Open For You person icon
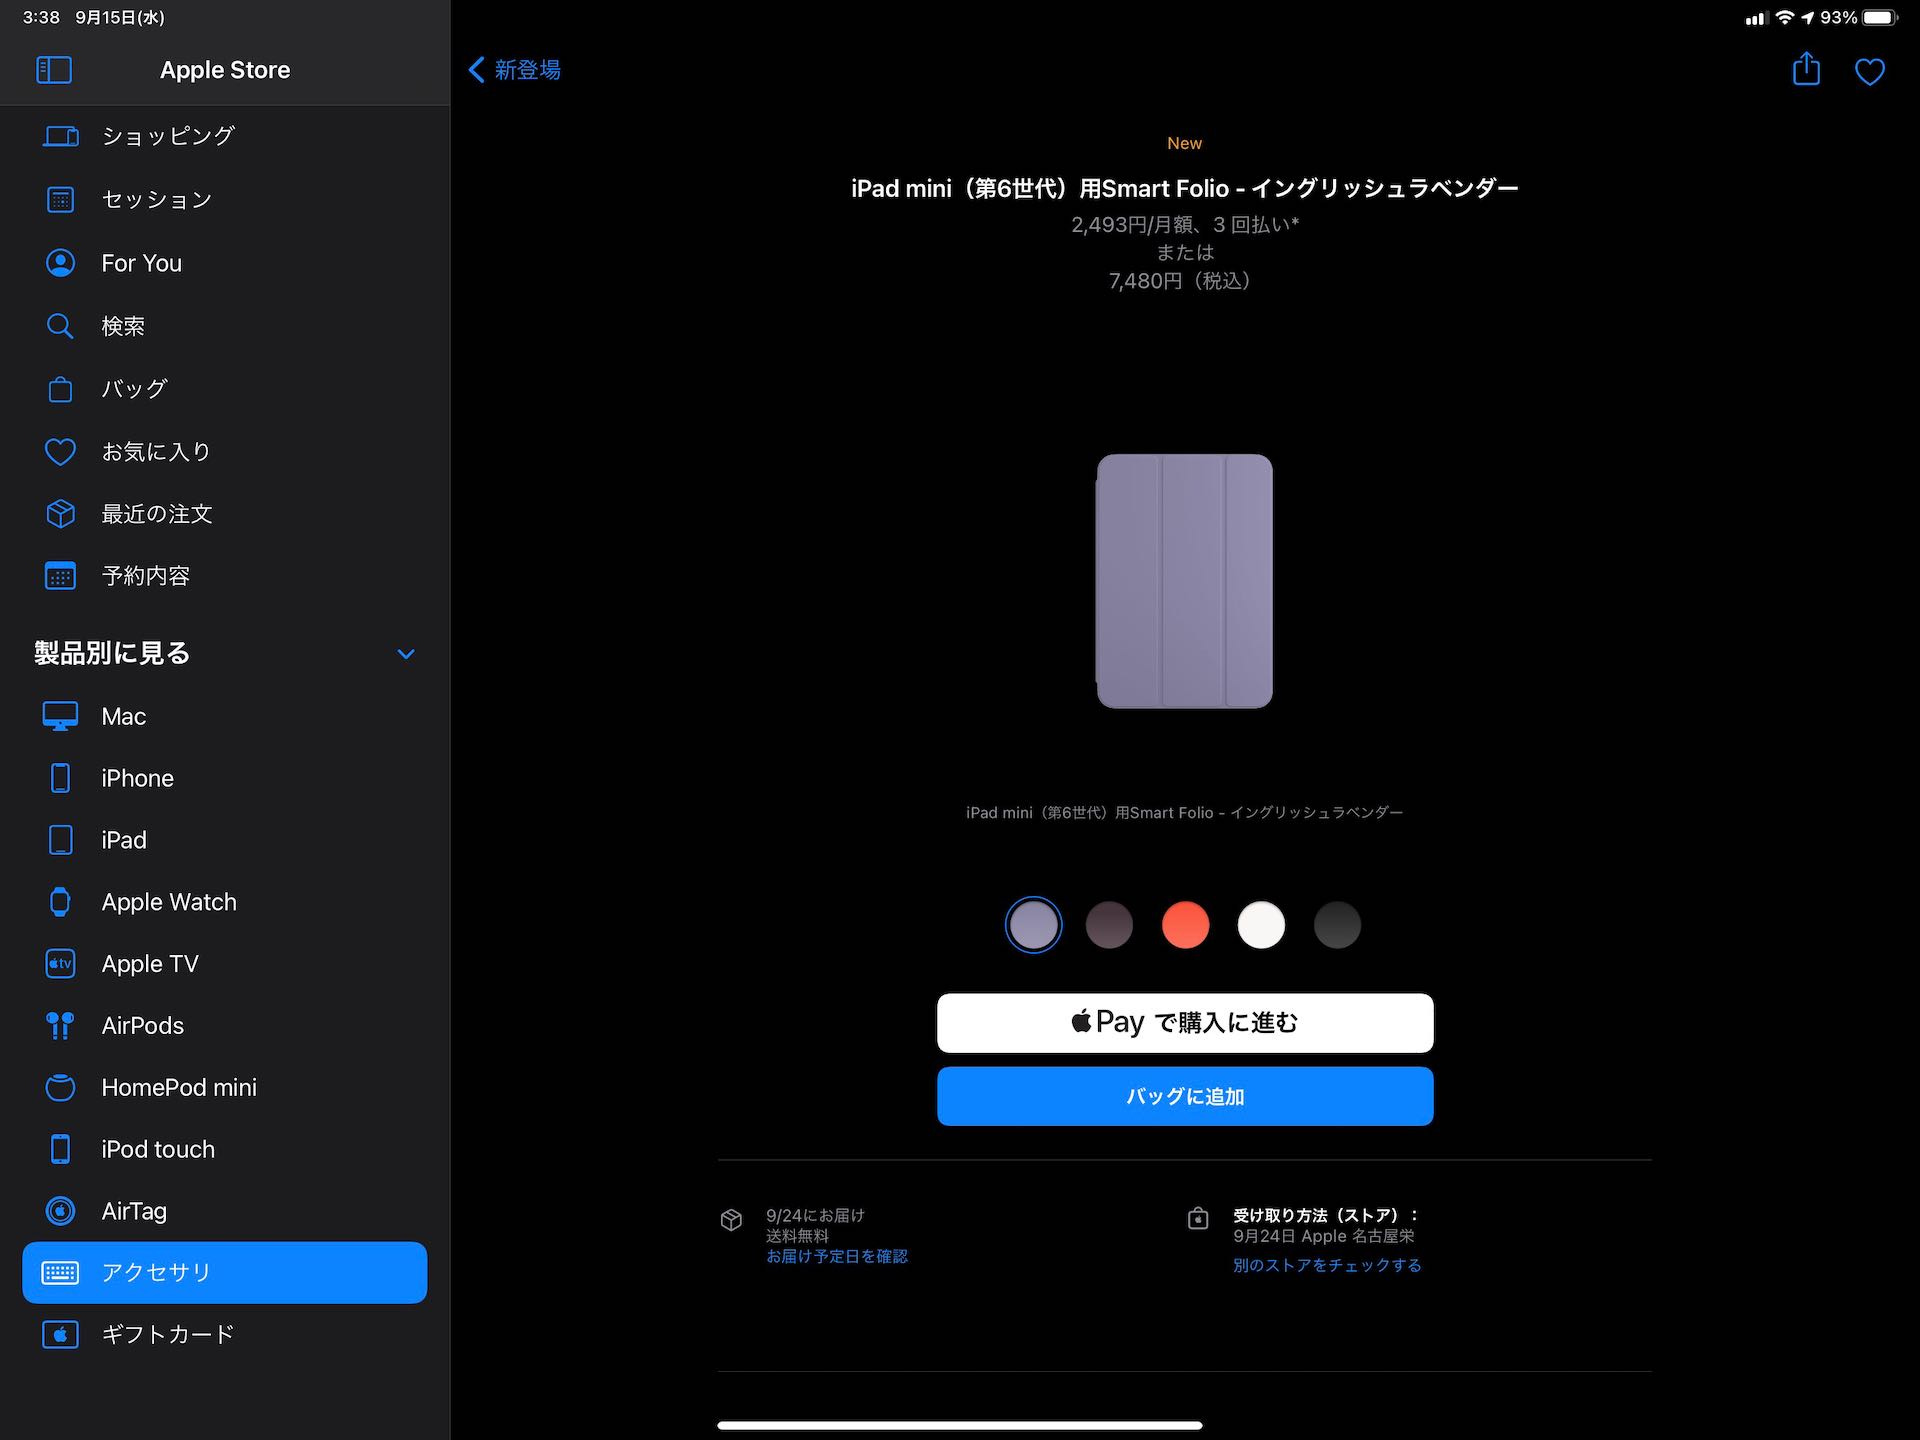1920x1440 pixels. (60, 263)
